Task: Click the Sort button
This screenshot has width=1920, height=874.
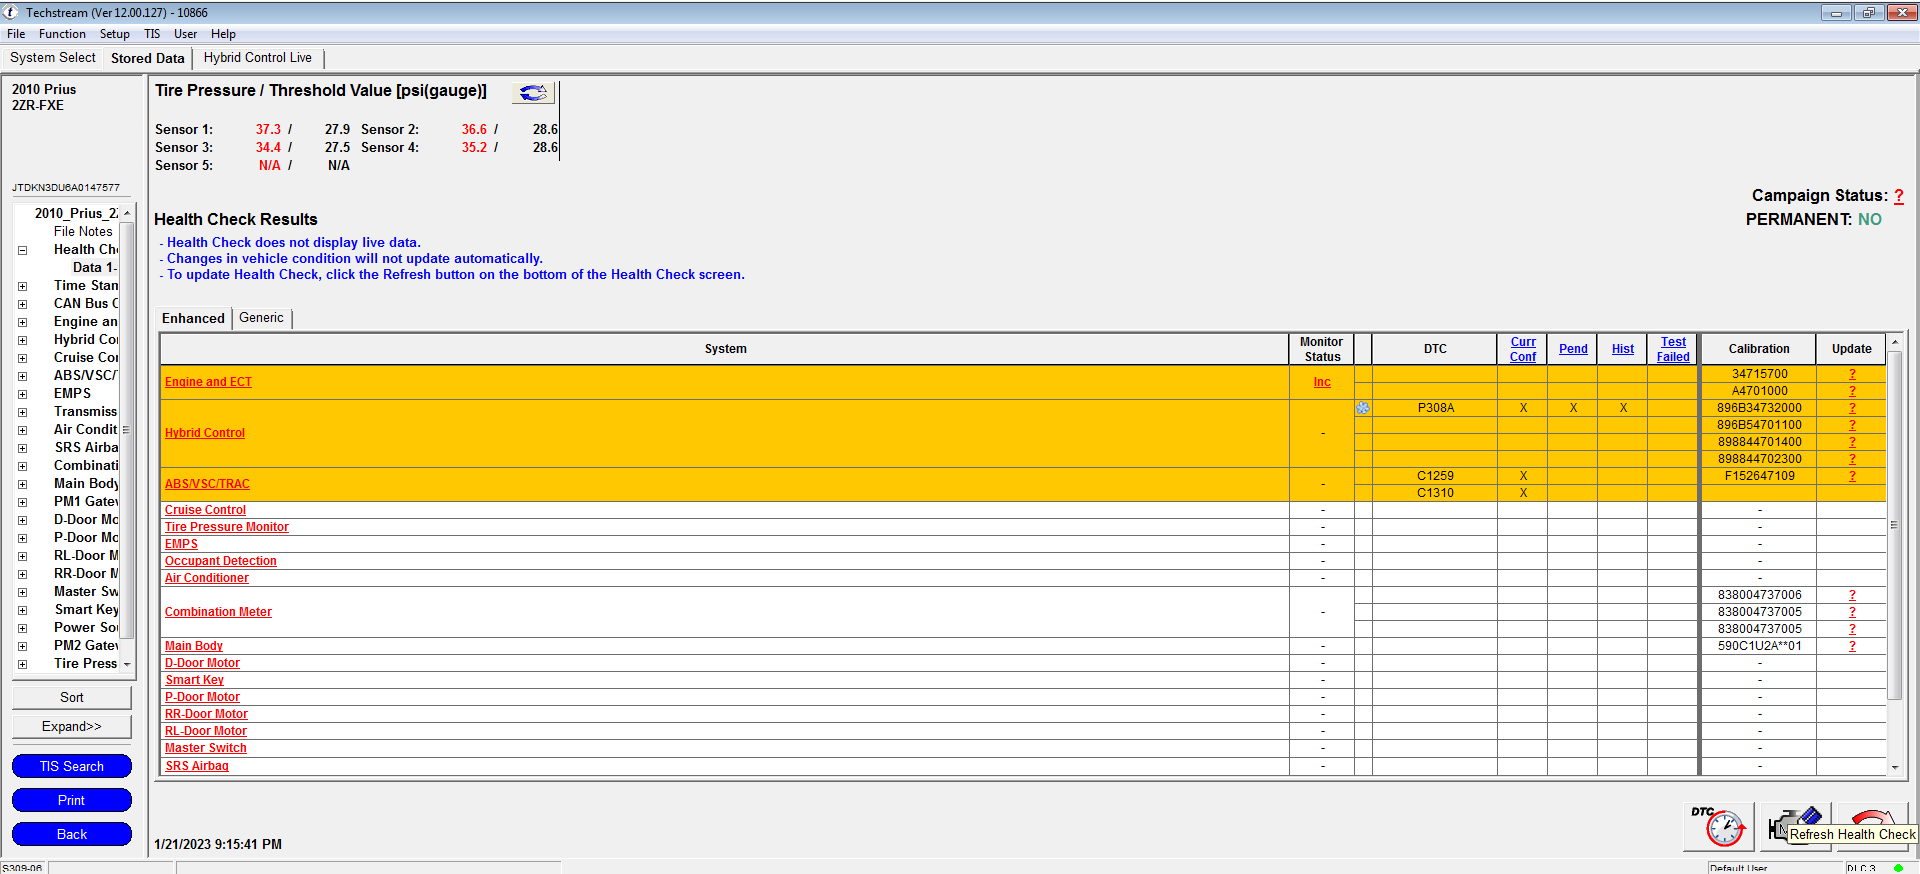Action: click(x=72, y=697)
